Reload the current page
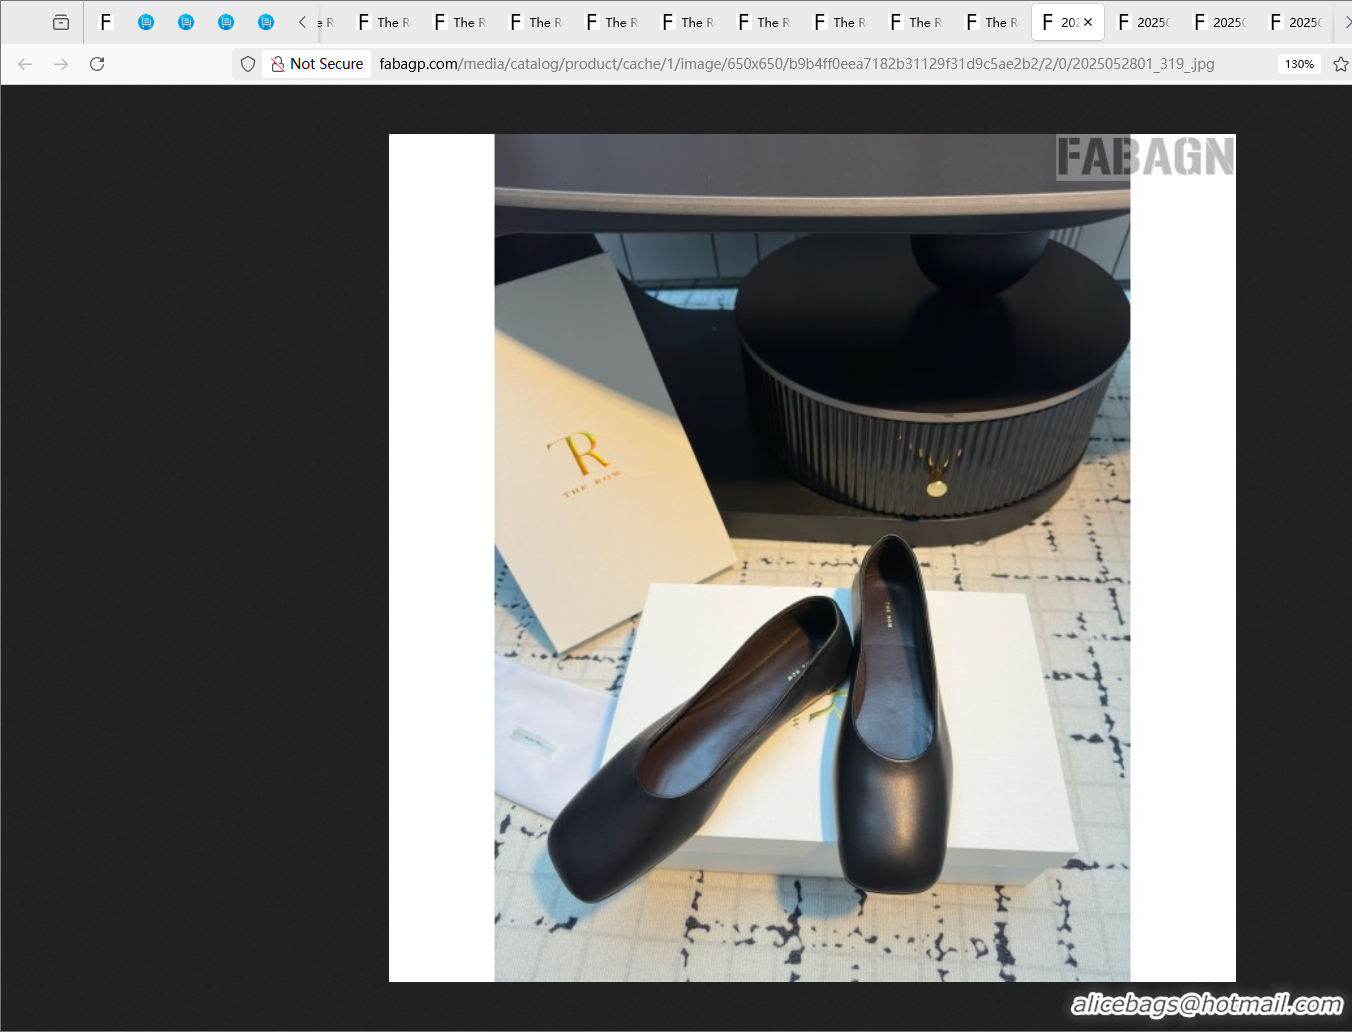The image size is (1352, 1032). pos(97,64)
